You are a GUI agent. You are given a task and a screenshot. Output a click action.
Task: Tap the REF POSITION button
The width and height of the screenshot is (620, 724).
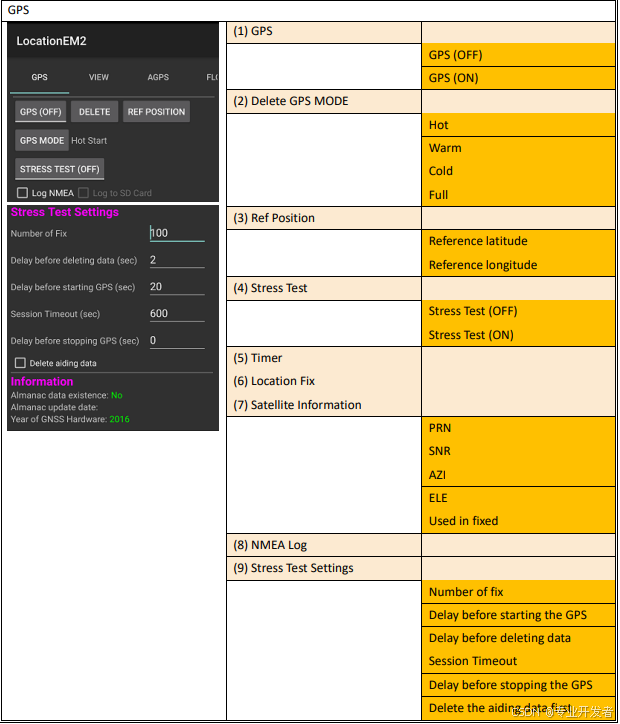tap(157, 112)
